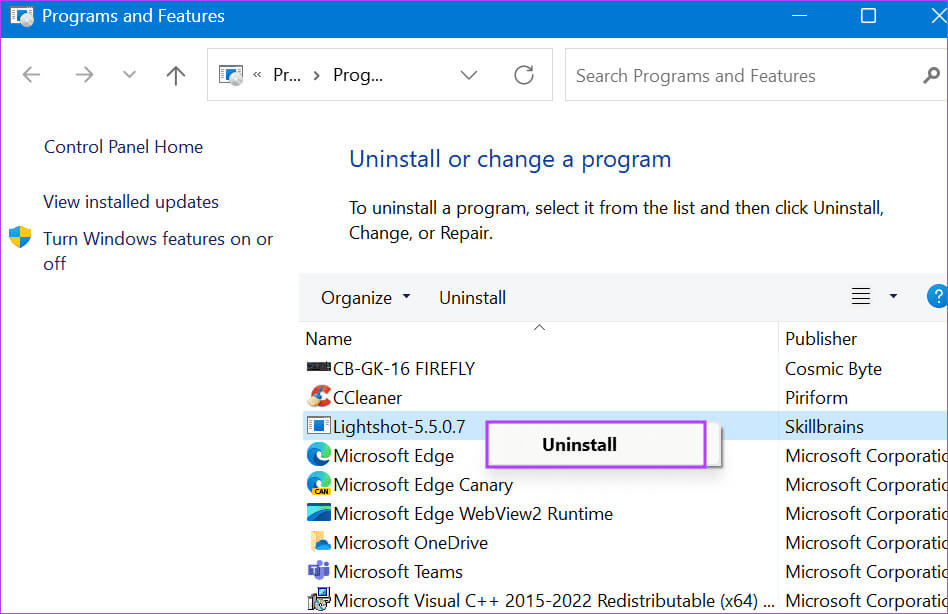Click the Windows features shield icon
This screenshot has width=948, height=614.
click(x=20, y=237)
